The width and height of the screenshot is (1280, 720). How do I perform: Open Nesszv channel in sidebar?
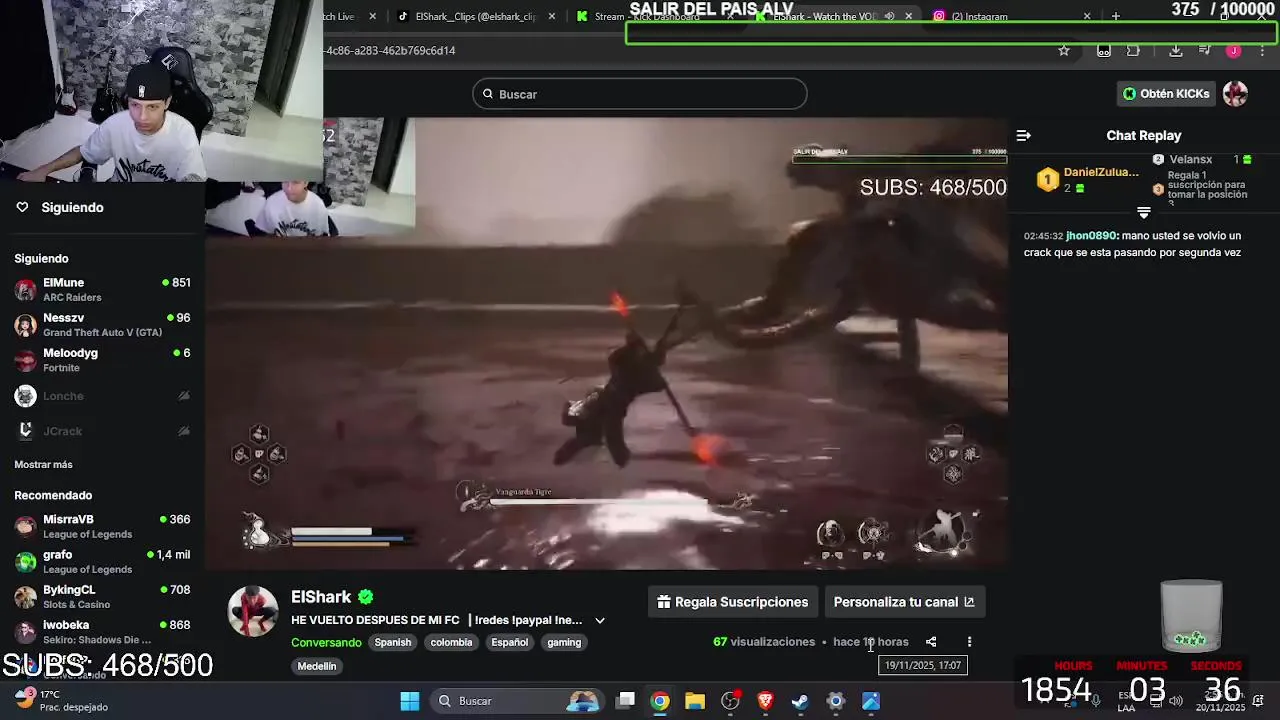(x=102, y=324)
